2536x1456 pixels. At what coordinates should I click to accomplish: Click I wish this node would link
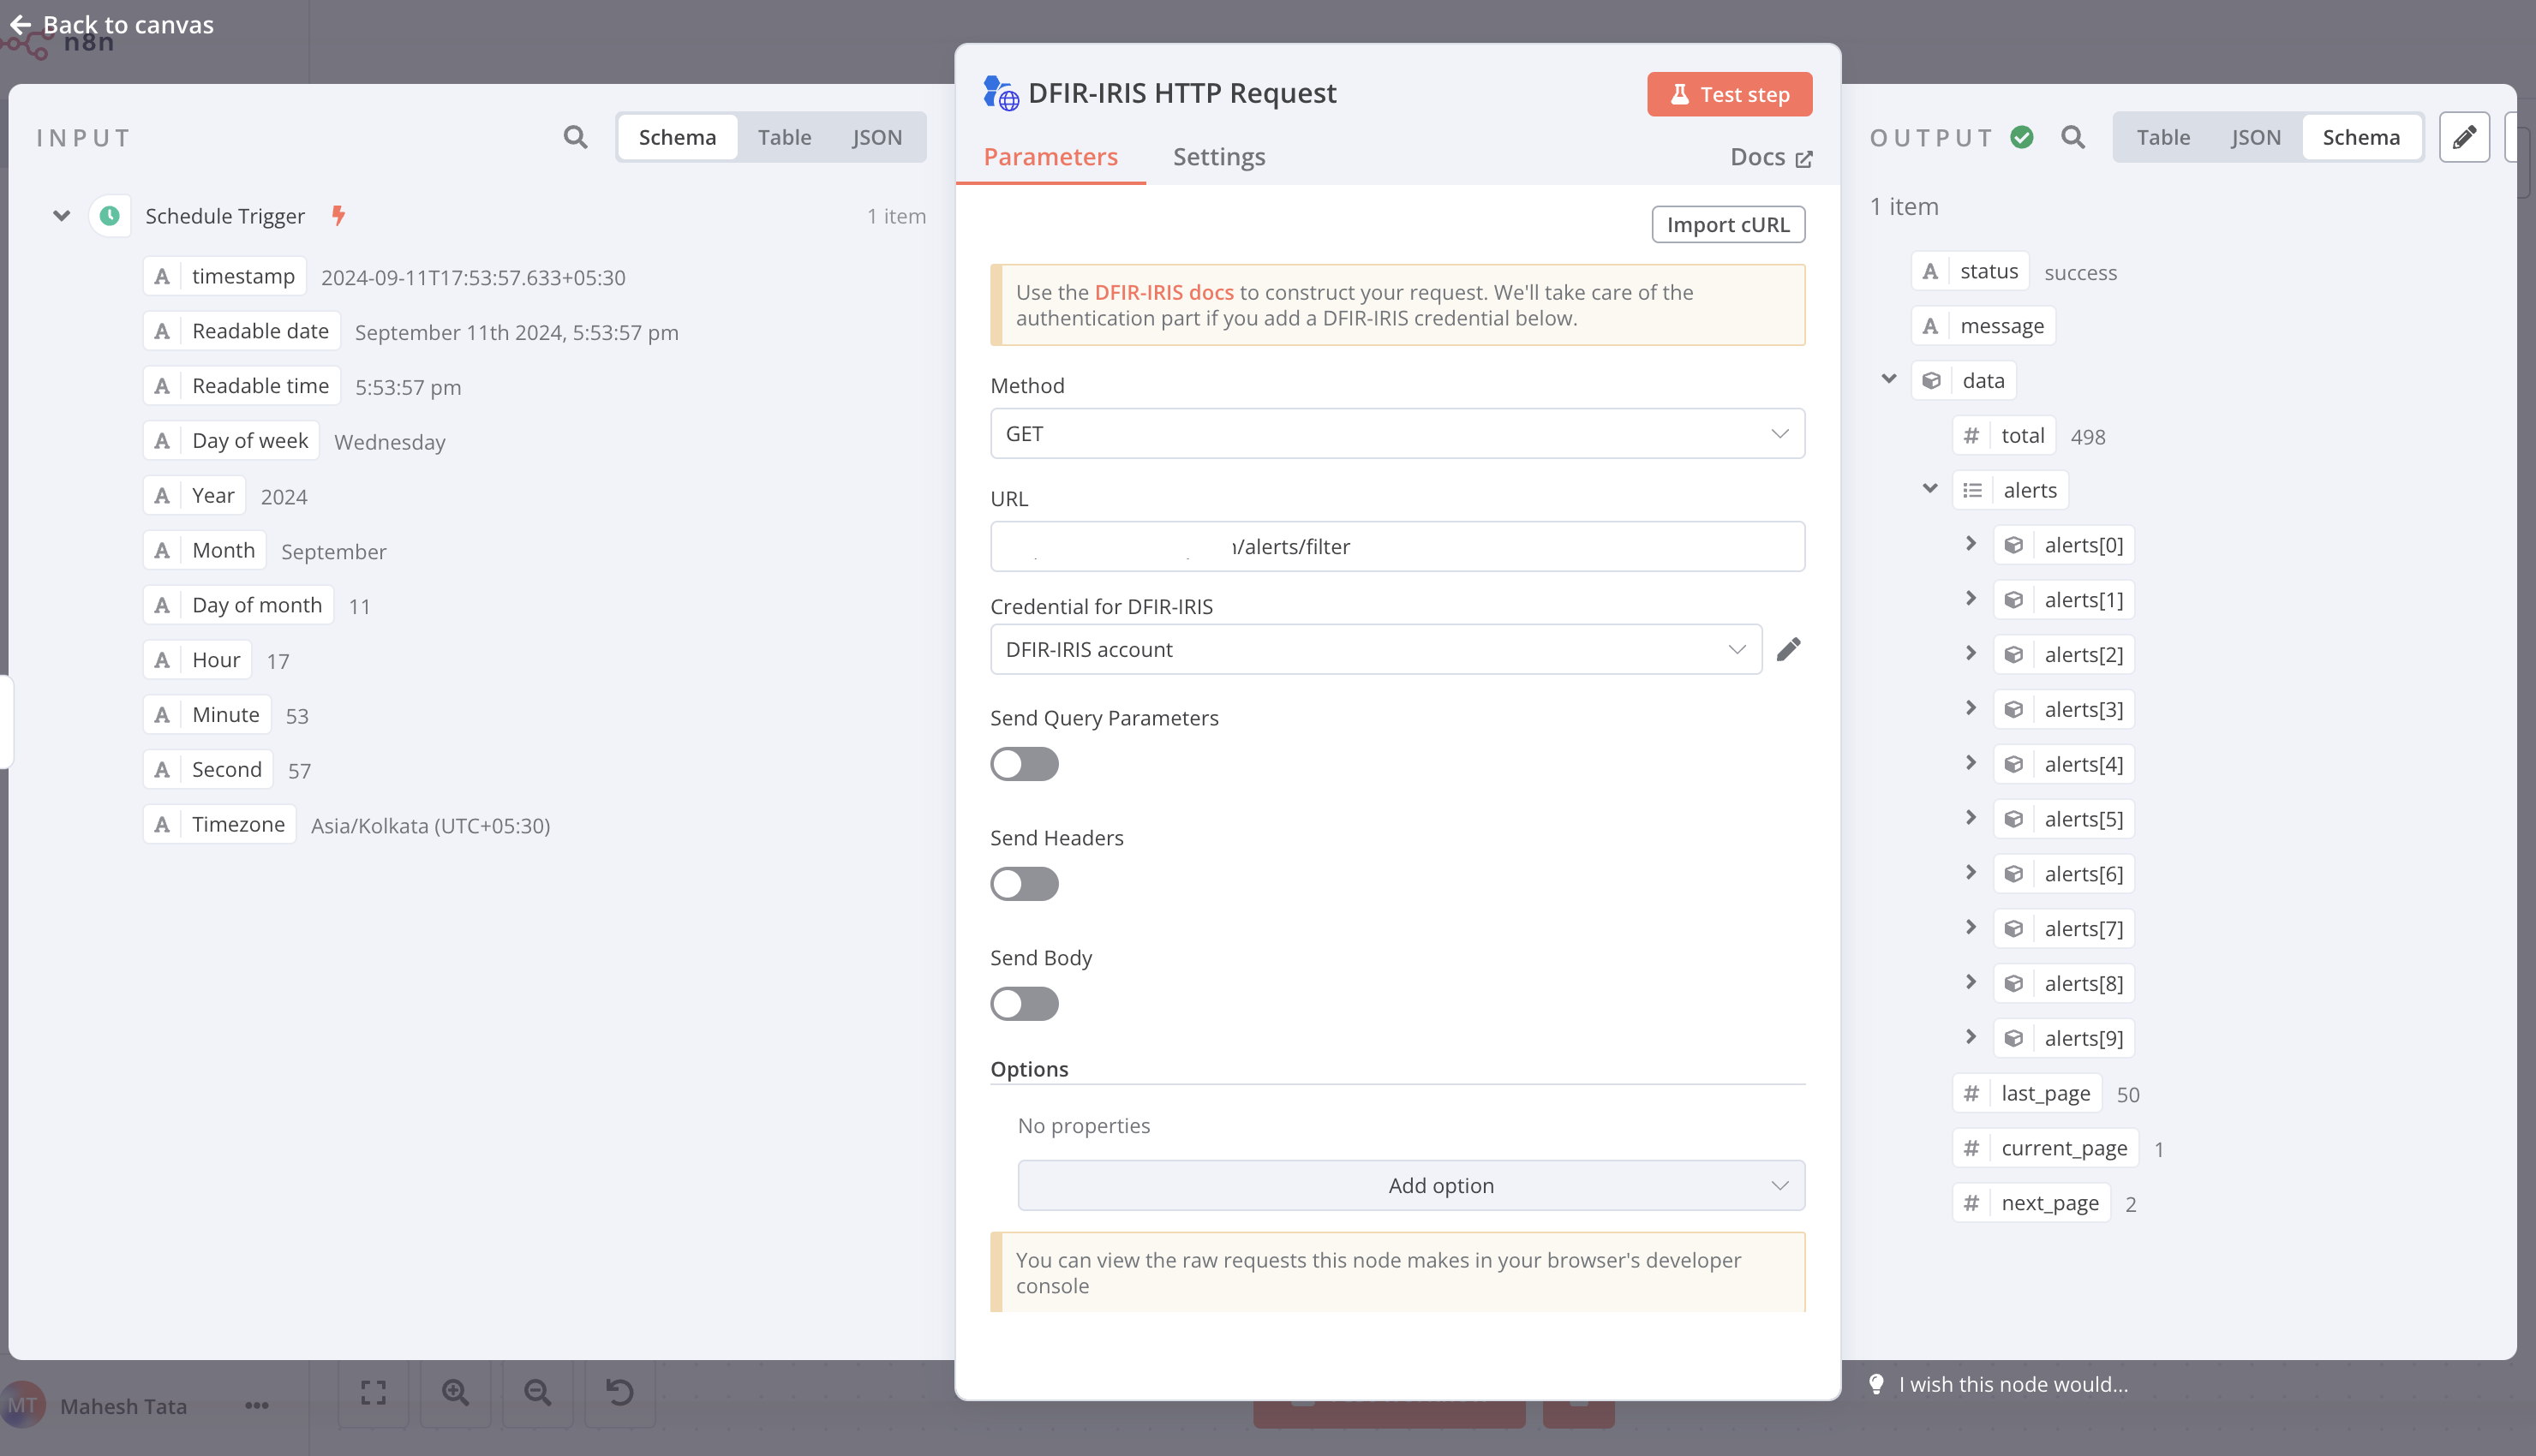pyautogui.click(x=2013, y=1384)
